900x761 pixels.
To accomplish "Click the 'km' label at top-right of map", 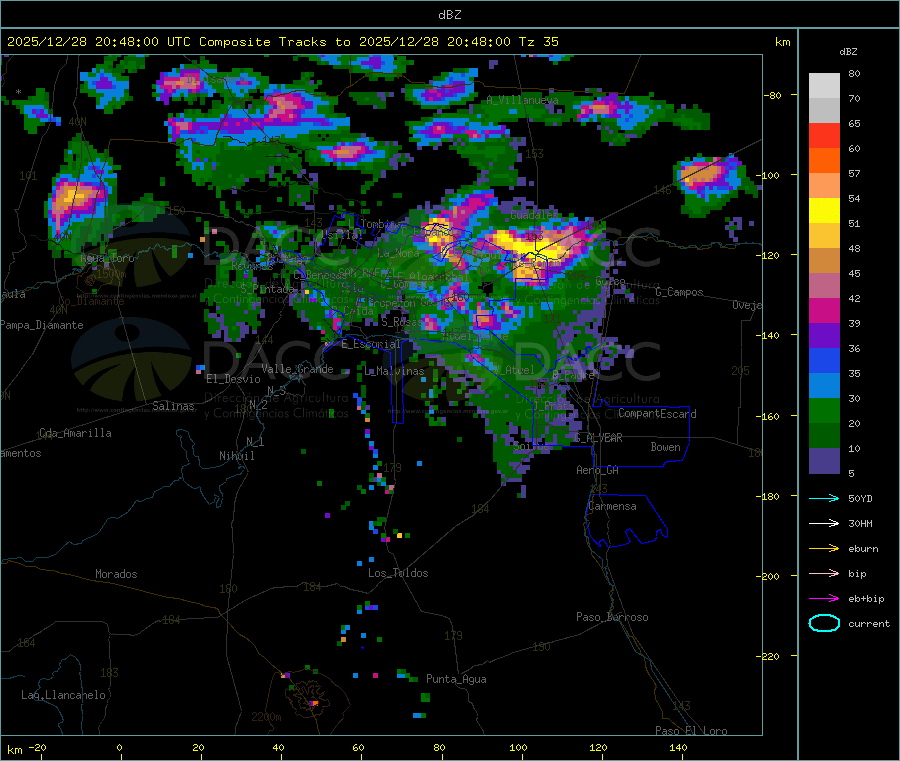I will 783,42.
